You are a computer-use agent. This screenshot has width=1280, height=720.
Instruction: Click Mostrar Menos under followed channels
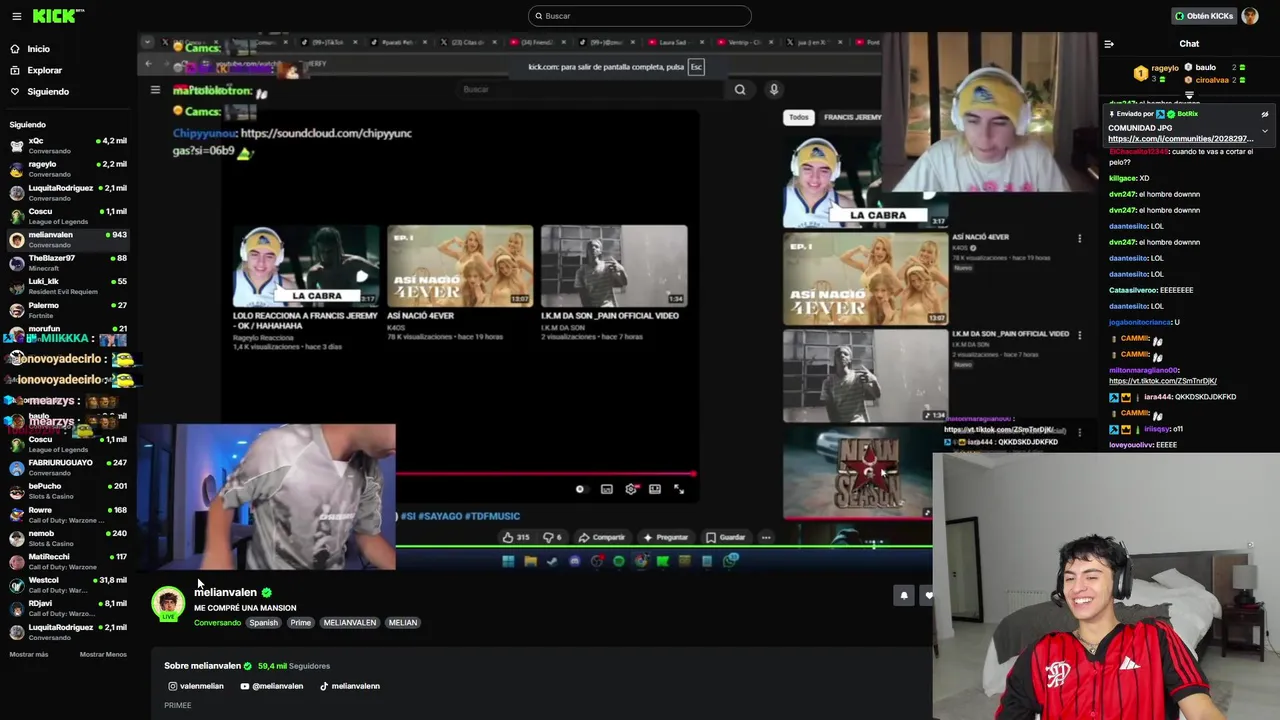click(x=103, y=654)
